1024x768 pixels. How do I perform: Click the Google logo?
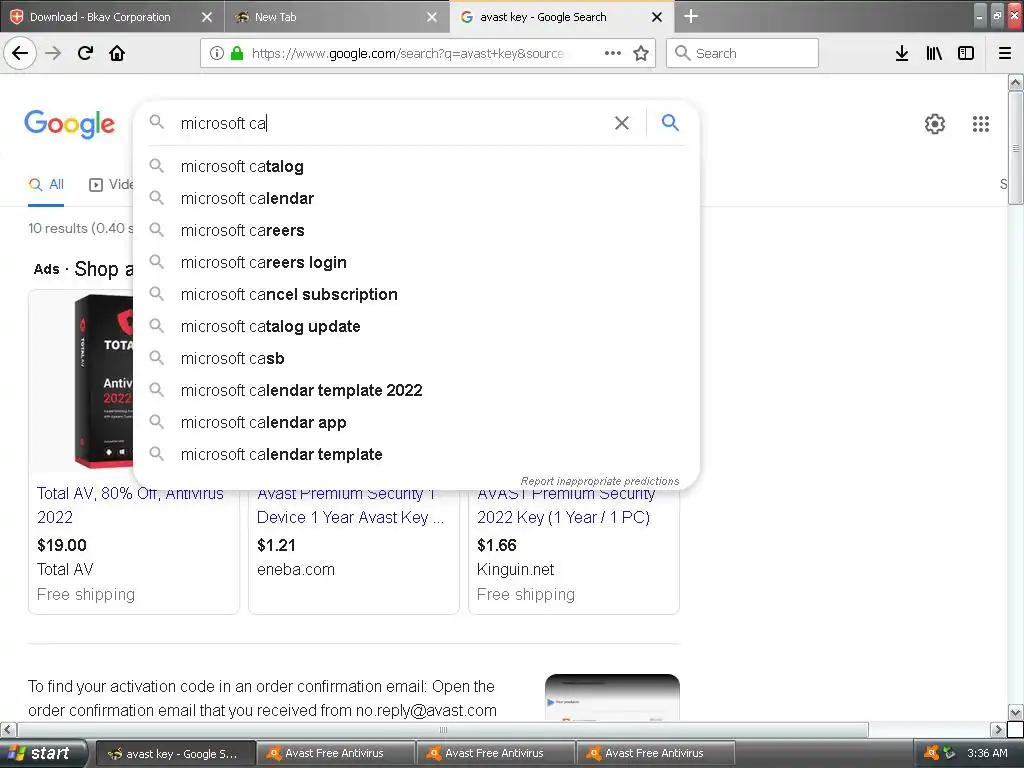[69, 123]
